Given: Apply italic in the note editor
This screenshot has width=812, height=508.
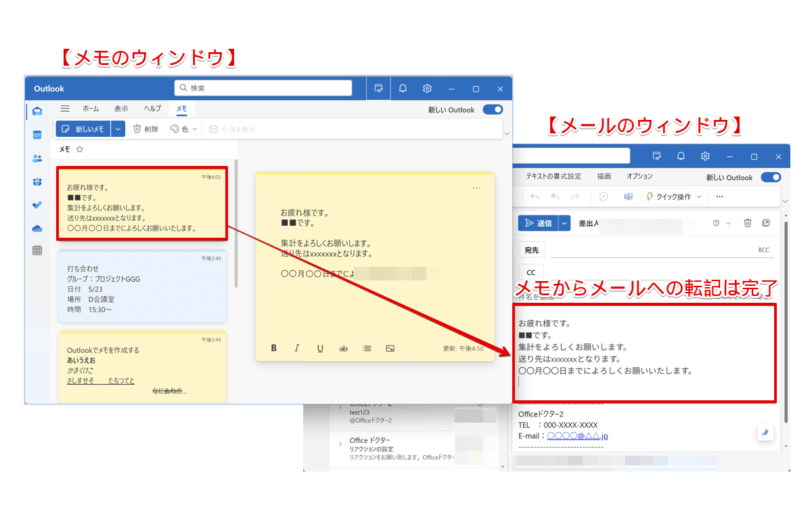Looking at the screenshot, I should [297, 348].
